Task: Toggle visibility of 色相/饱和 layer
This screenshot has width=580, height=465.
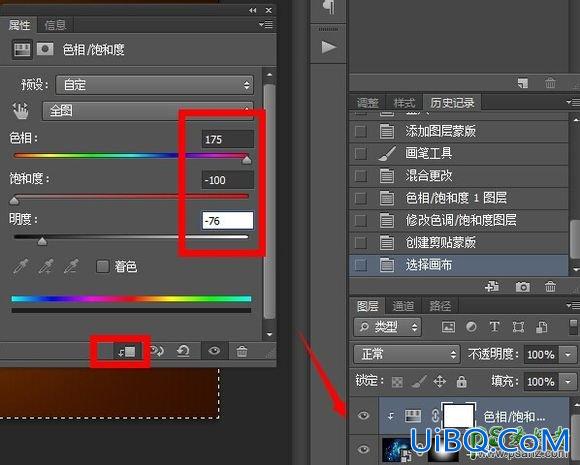Action: [363, 416]
